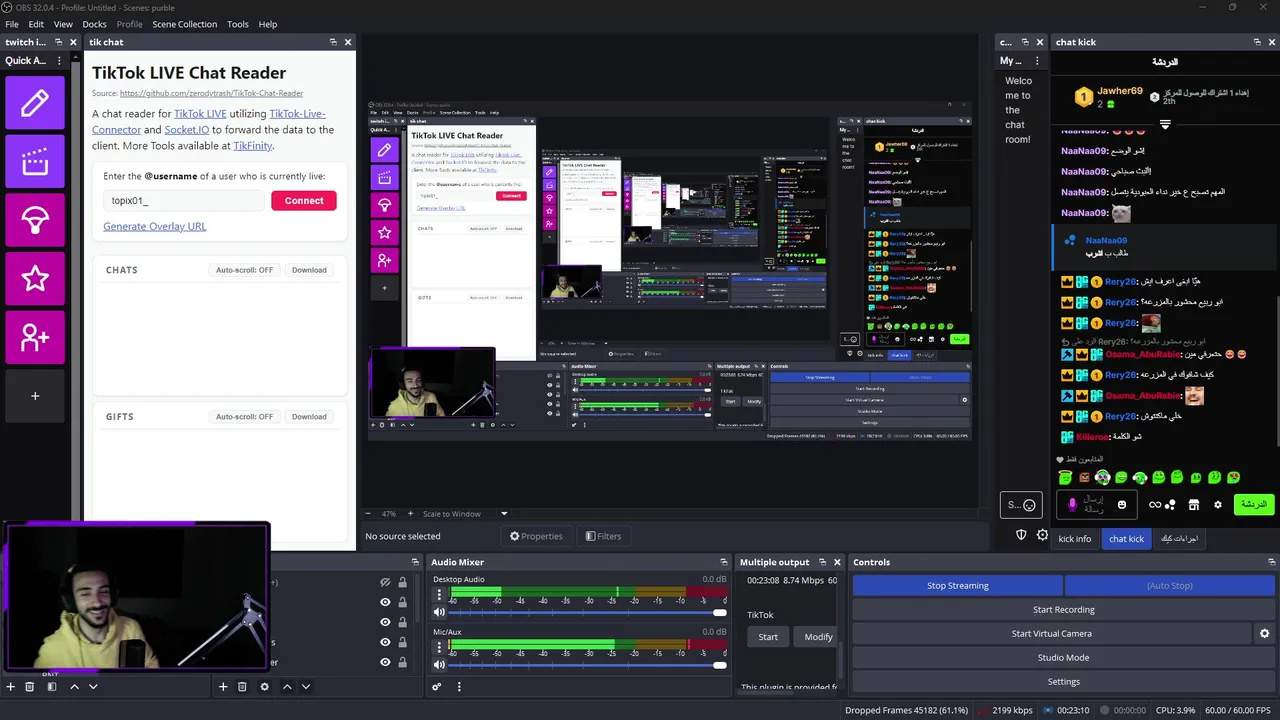Image resolution: width=1280 pixels, height=720 pixels.
Task: Add a source with the plus icon
Action: tap(223, 687)
